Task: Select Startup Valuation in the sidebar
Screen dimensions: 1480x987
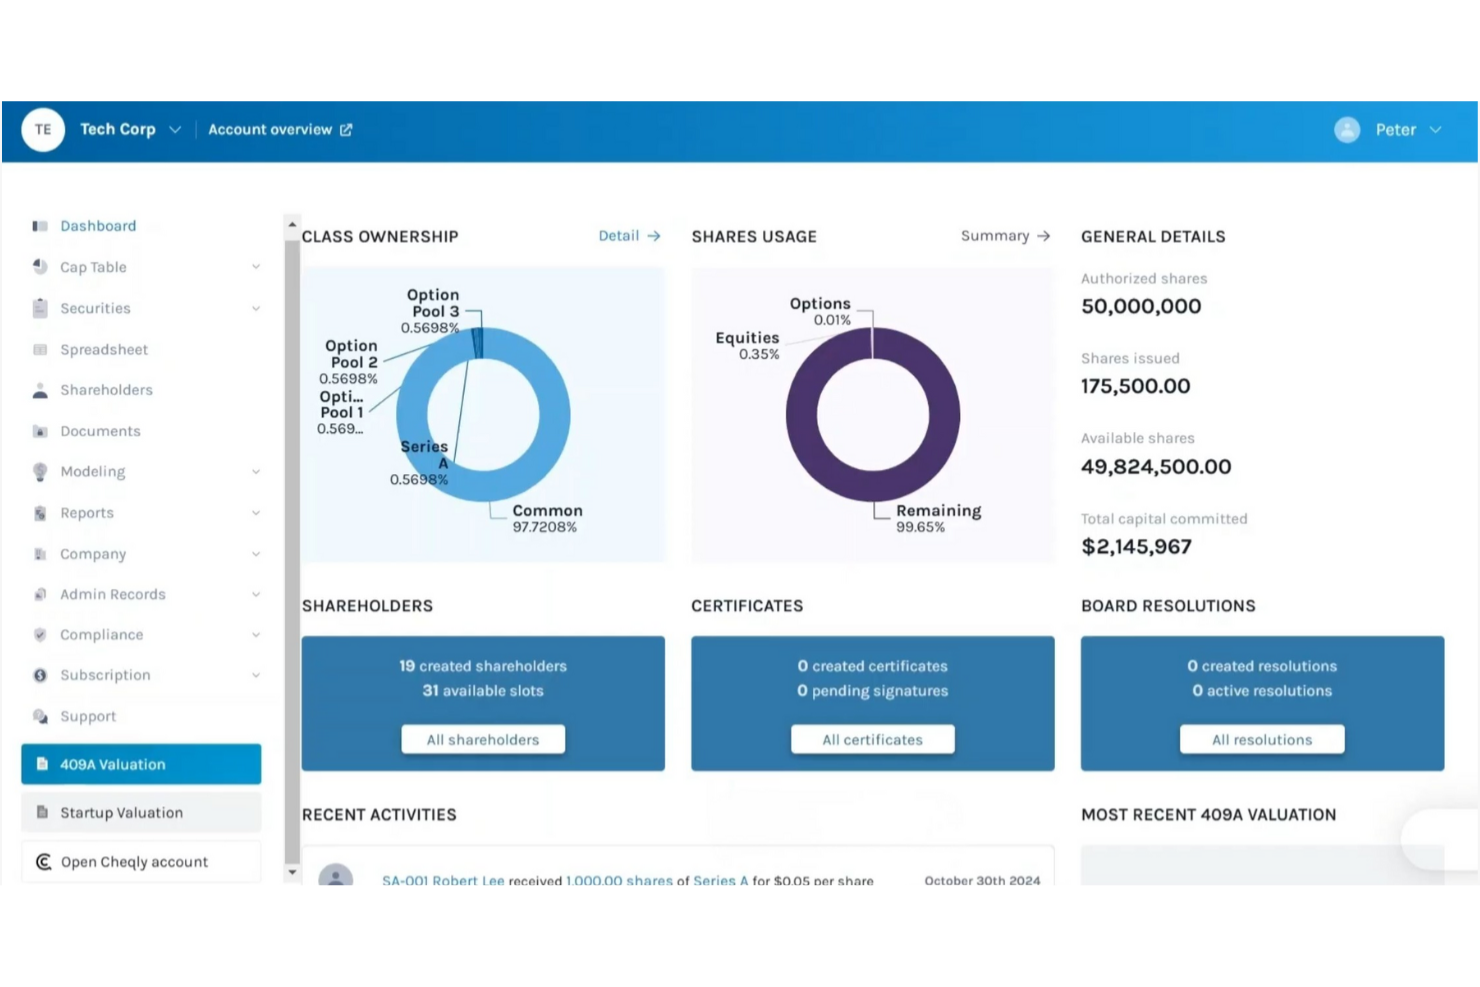Action: tap(141, 813)
